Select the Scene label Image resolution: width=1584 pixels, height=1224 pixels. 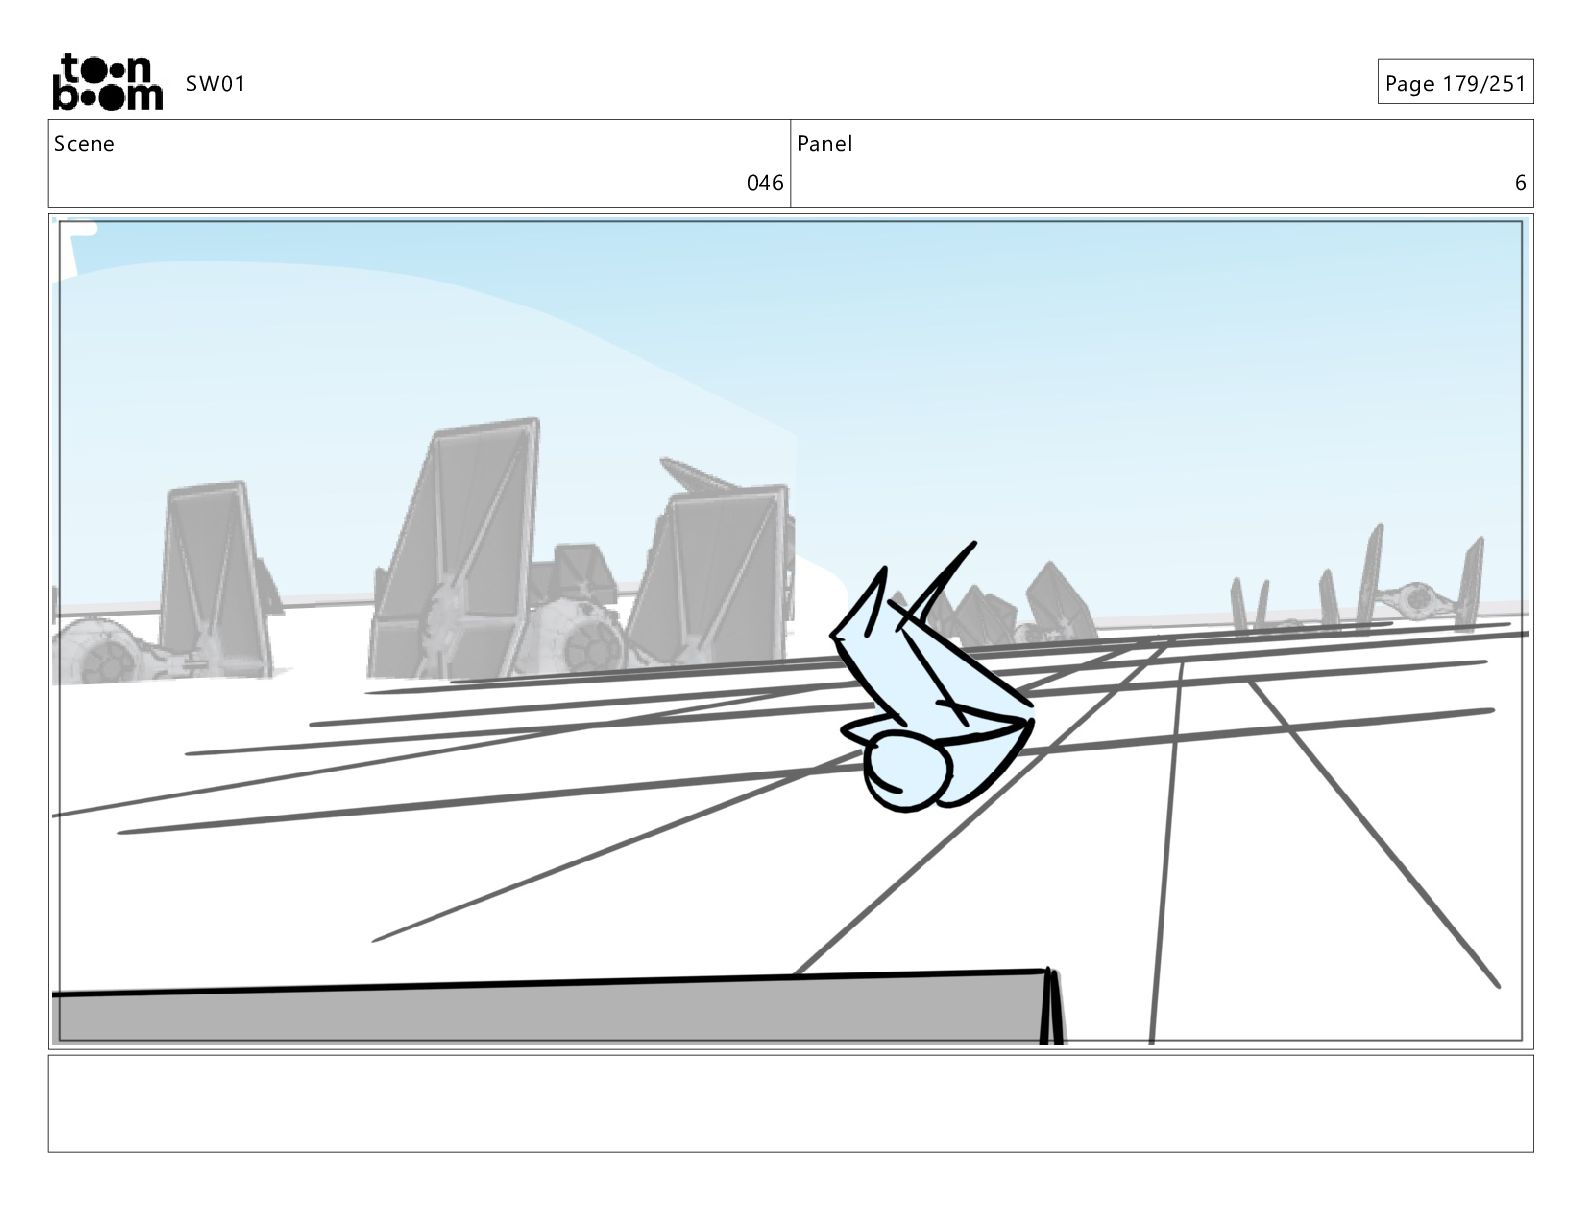click(x=84, y=144)
